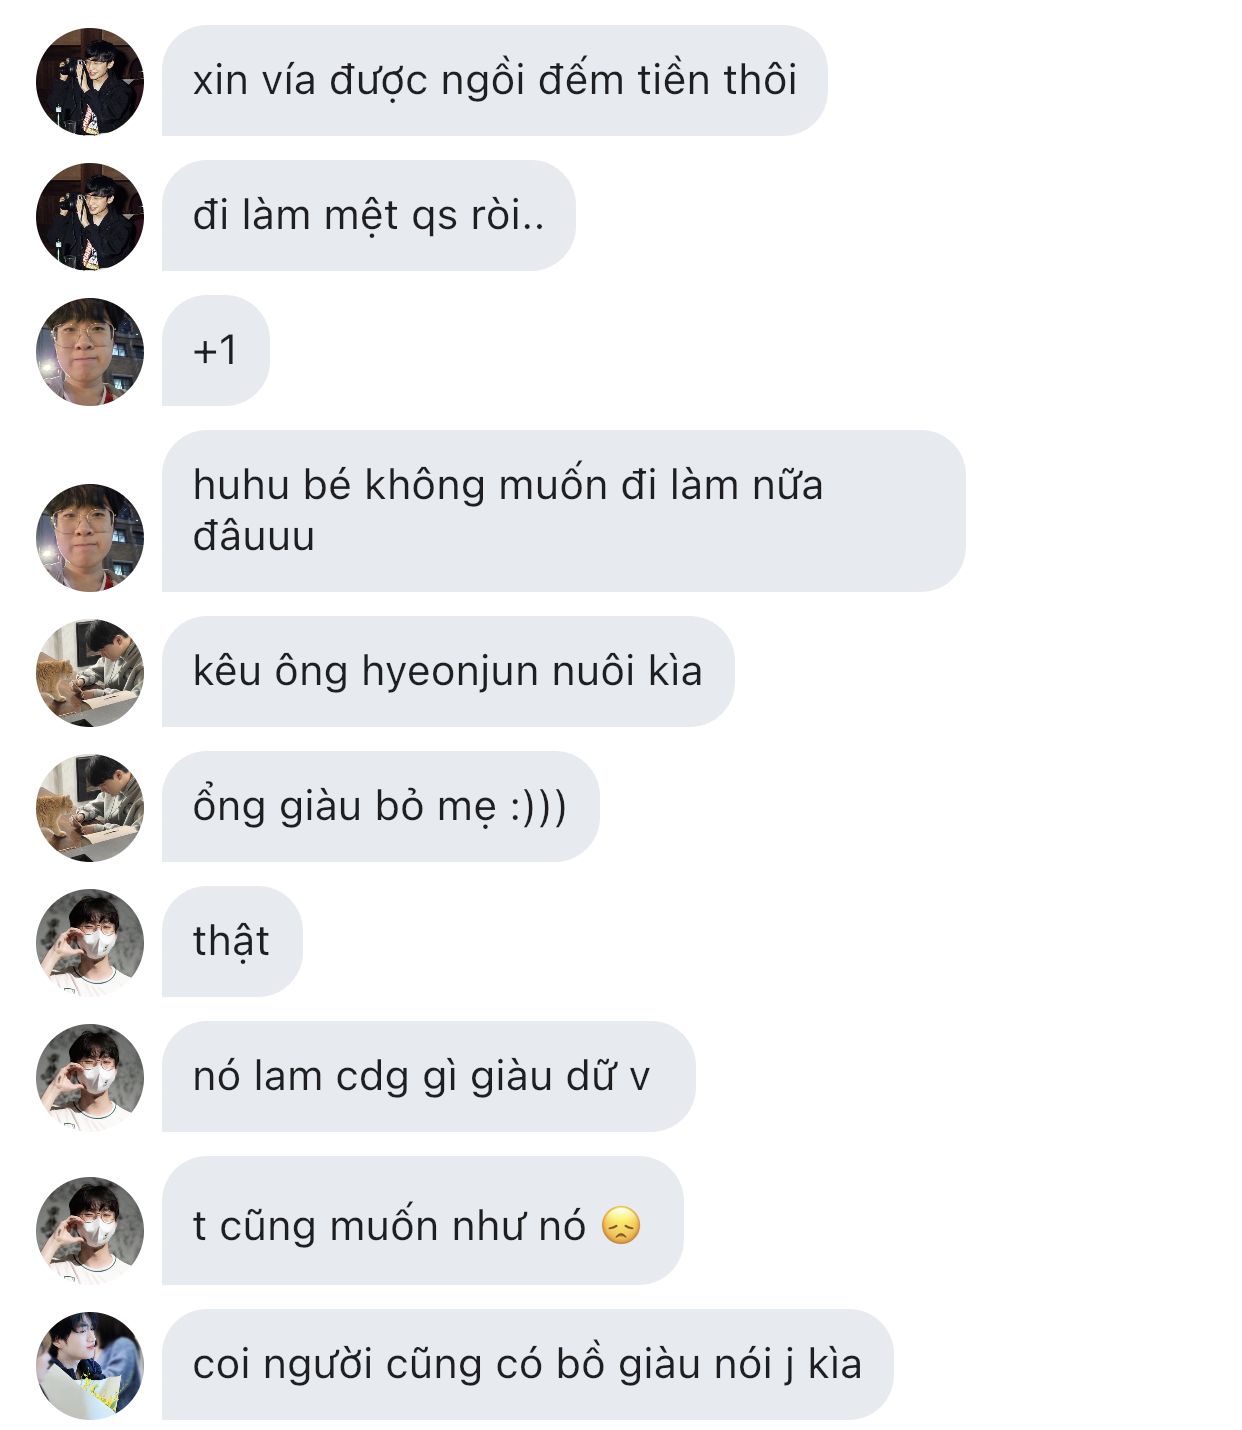Tap the 'kêu ông hyeonjun nuôi kìa' message

pos(448,671)
